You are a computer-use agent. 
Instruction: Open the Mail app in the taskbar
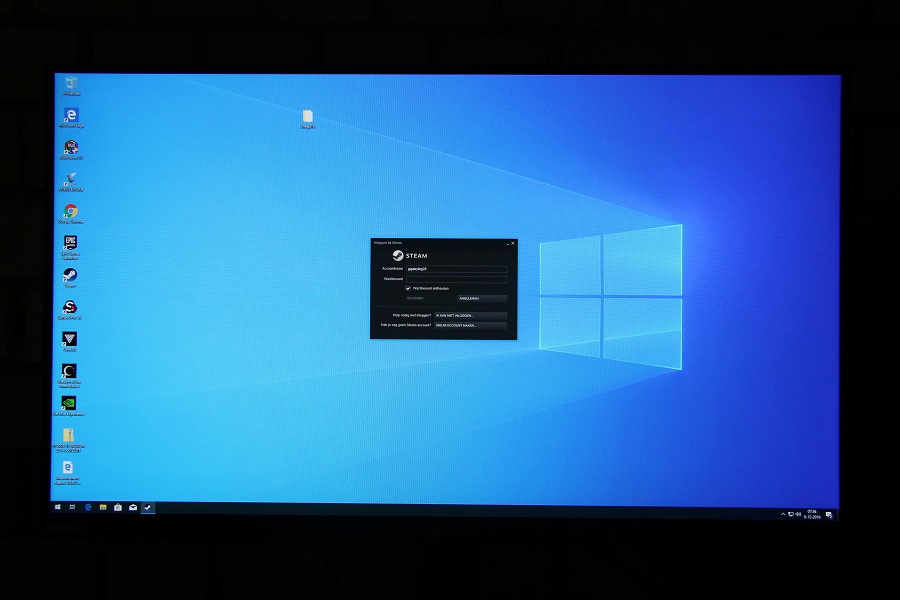coord(133,508)
